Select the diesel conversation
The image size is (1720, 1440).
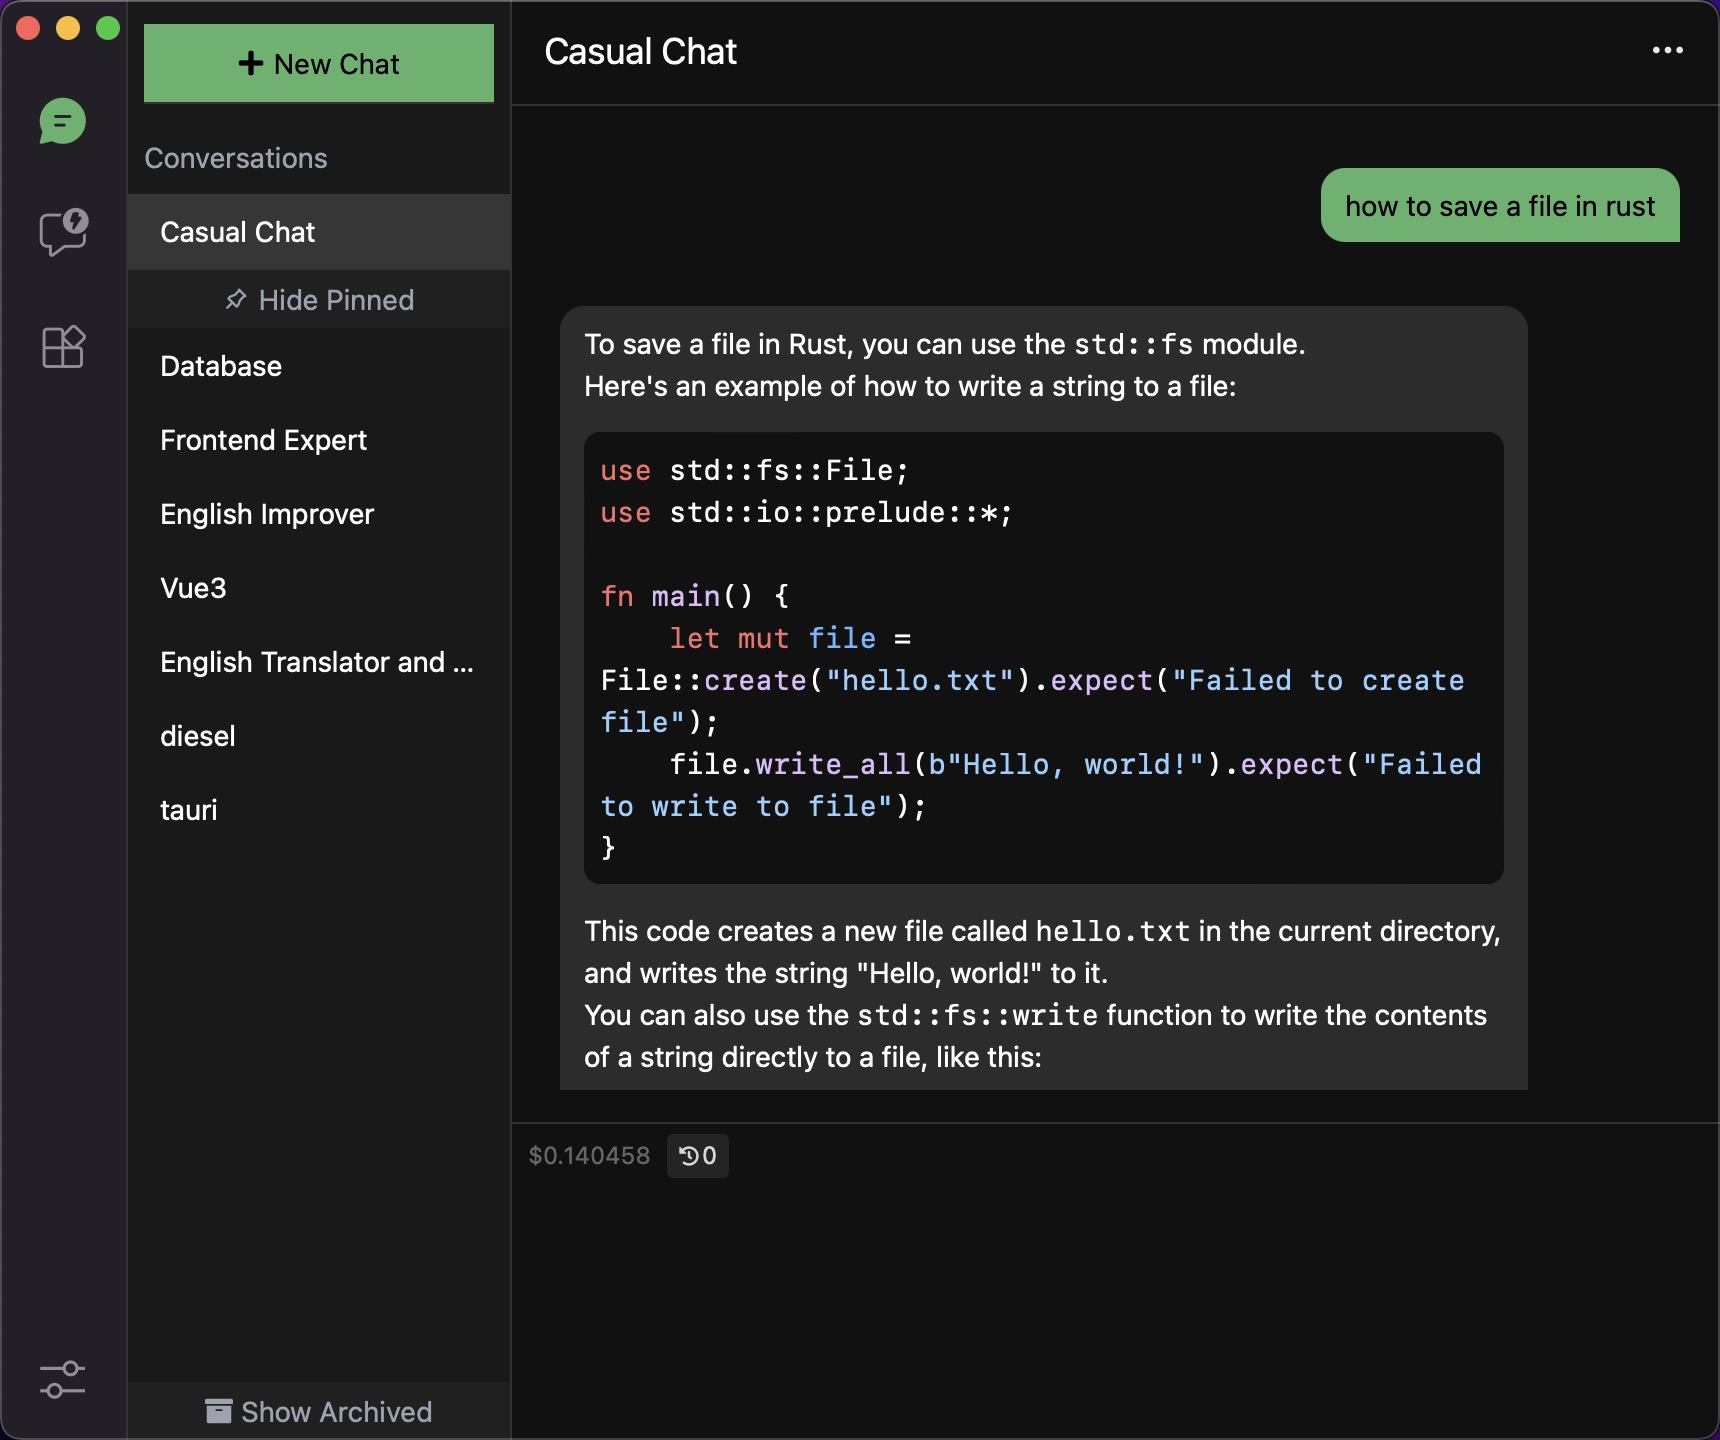[x=319, y=736]
